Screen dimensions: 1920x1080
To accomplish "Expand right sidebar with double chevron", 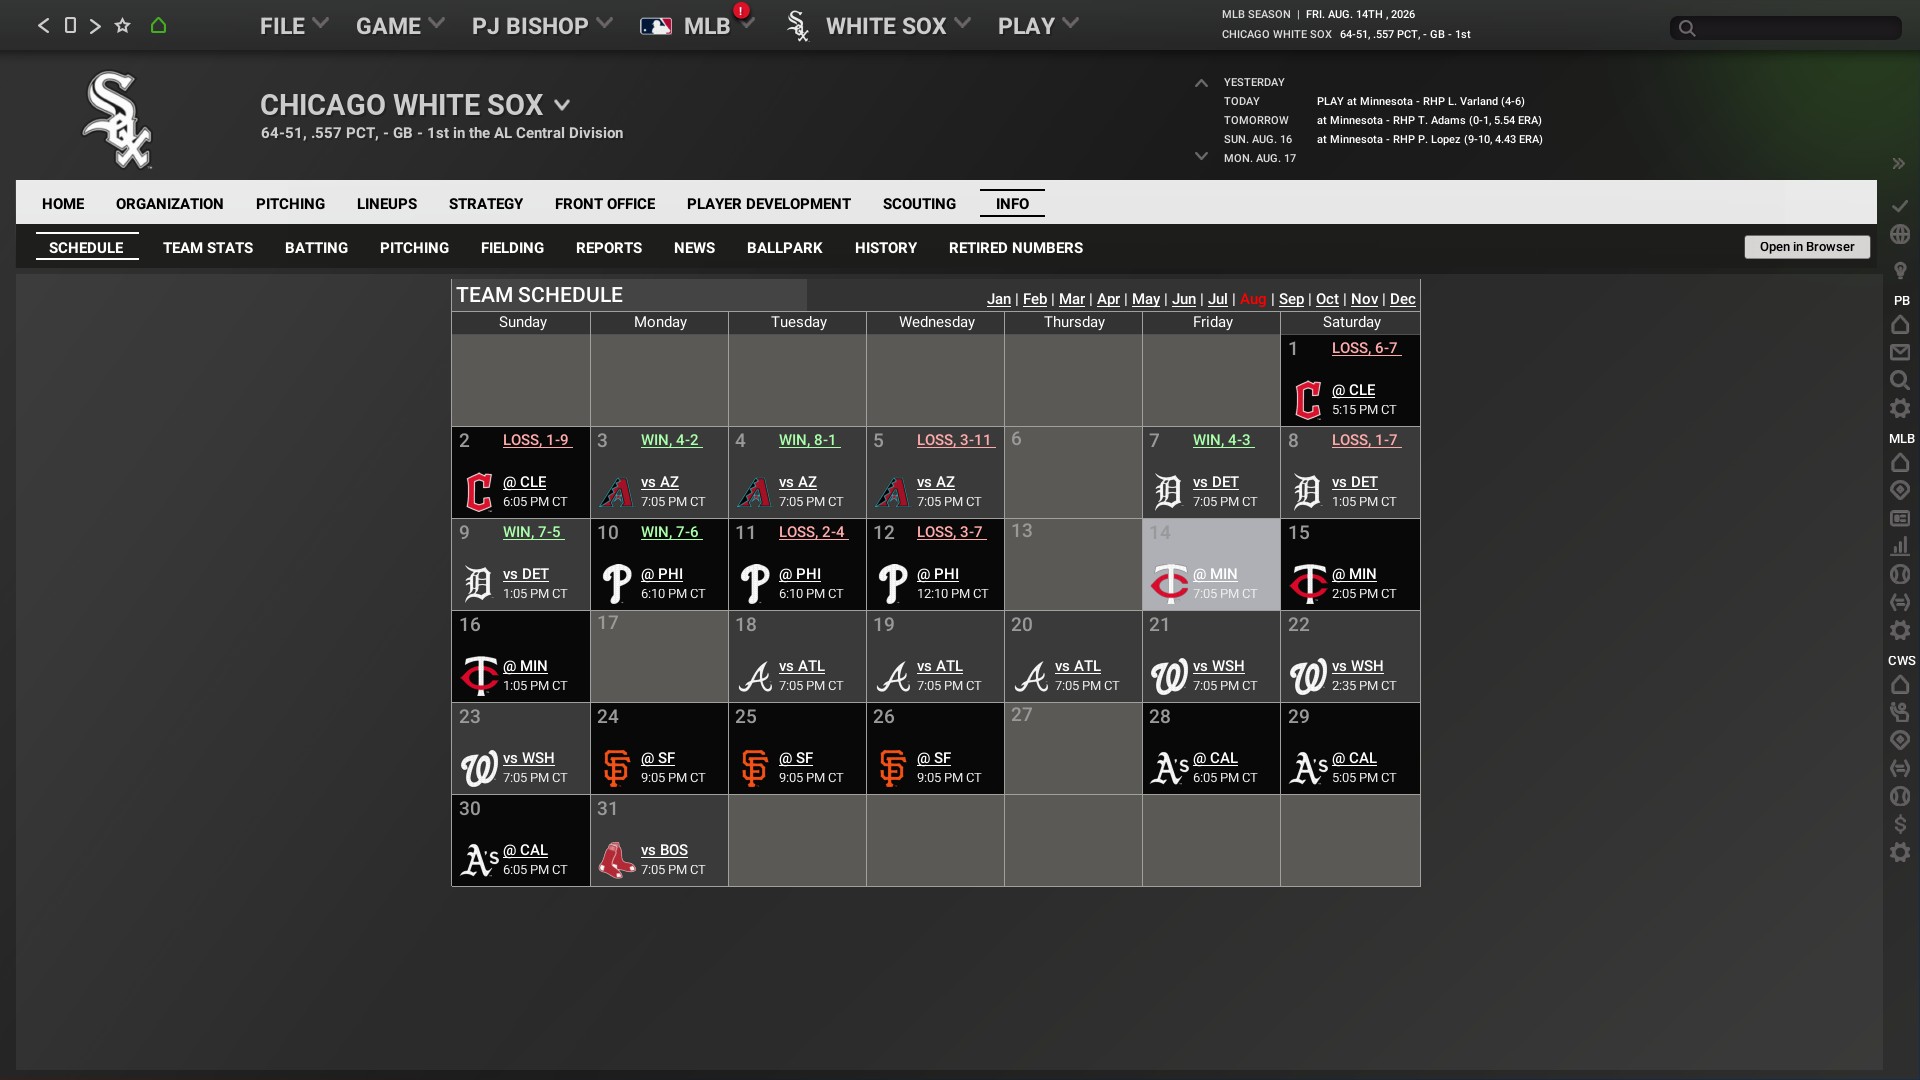I will click(x=1898, y=163).
